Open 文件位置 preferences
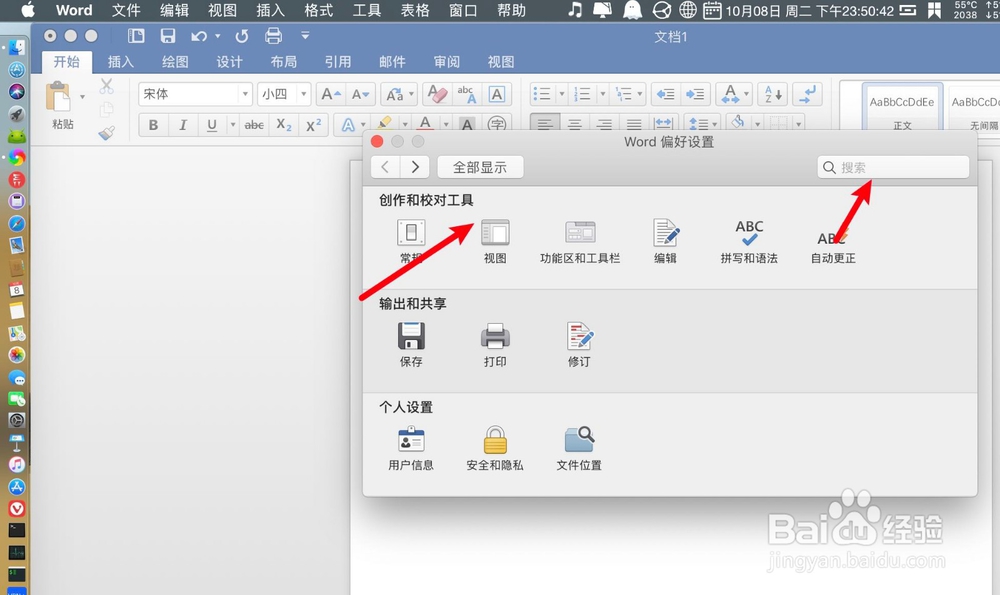Screen dimensions: 1000x595 [579, 448]
